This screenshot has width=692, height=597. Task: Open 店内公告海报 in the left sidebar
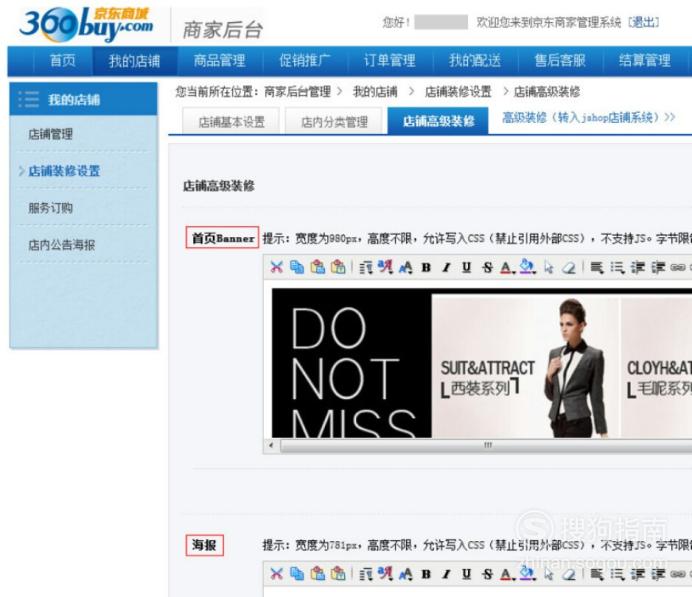61,245
